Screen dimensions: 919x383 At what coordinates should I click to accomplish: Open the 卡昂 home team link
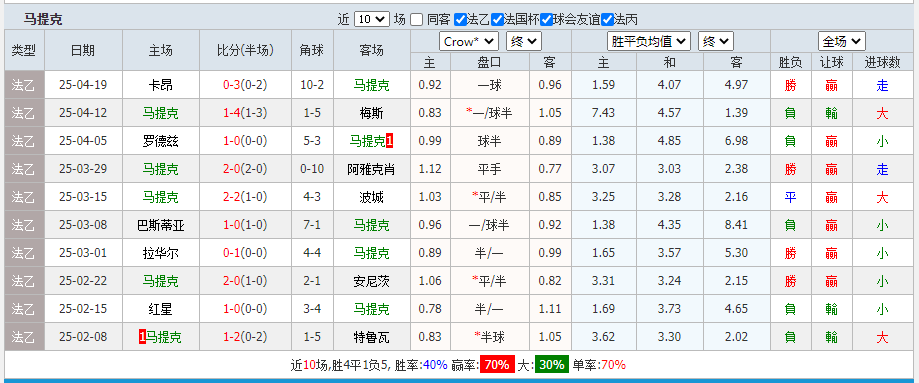coord(161,85)
